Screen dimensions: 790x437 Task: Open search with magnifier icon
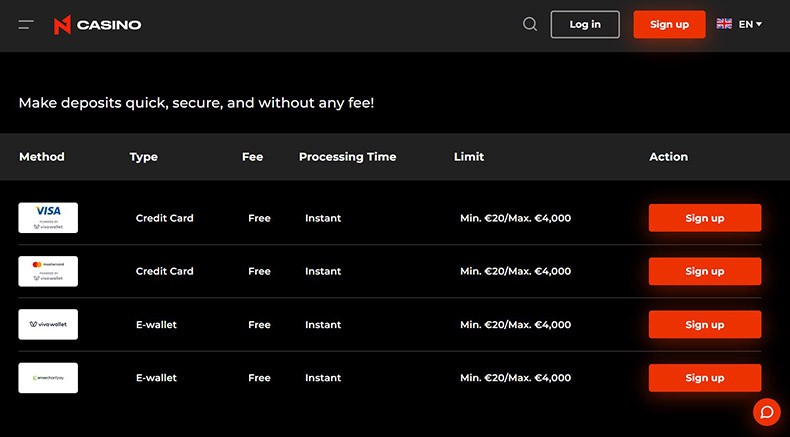[x=530, y=24]
